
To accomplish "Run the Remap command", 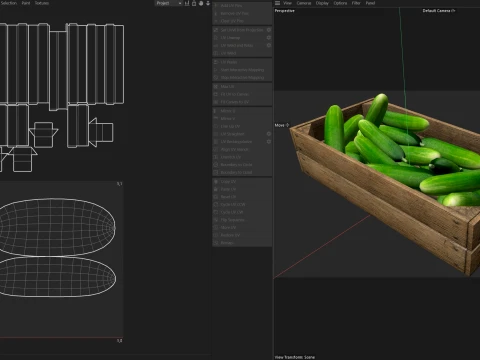I will coord(242,243).
